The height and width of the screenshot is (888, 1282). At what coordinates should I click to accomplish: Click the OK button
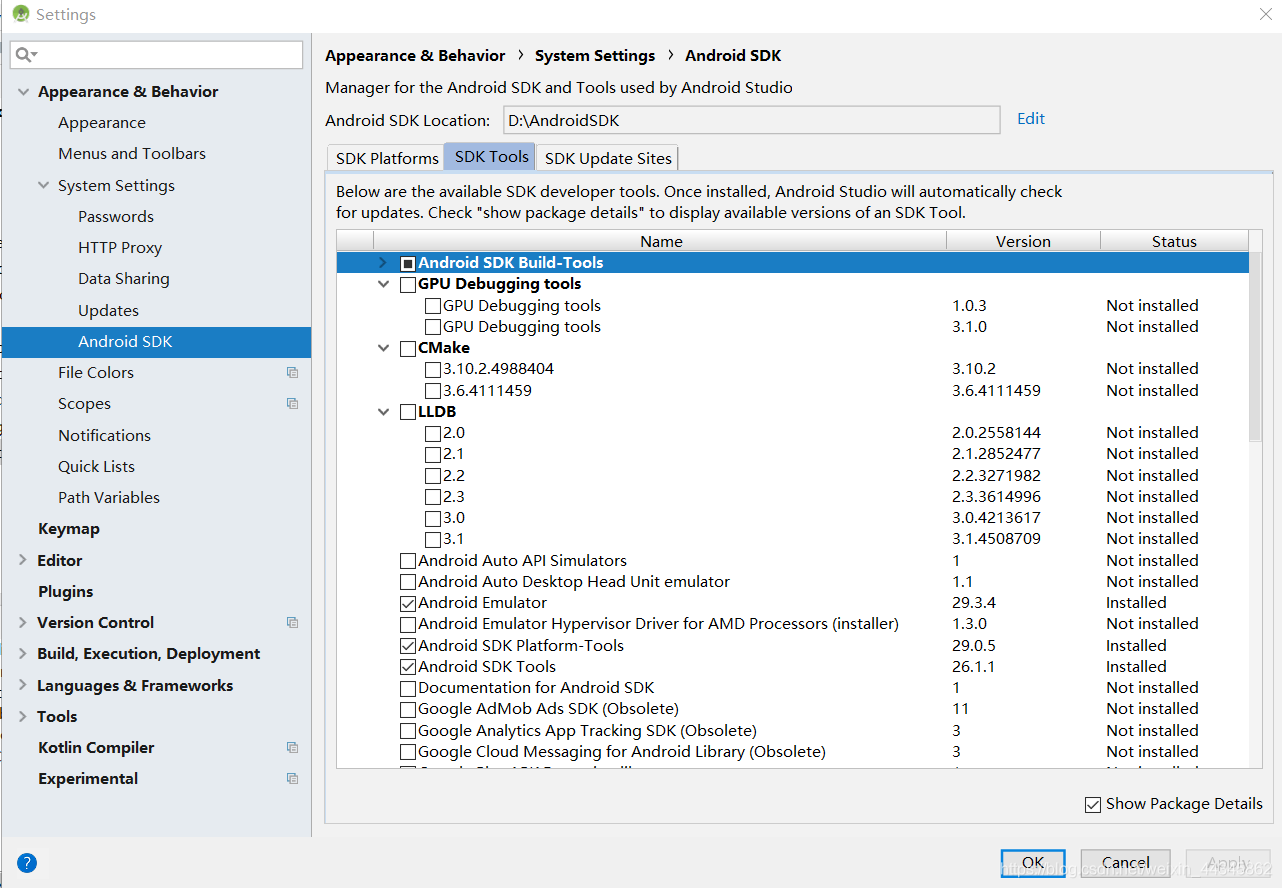[1033, 863]
